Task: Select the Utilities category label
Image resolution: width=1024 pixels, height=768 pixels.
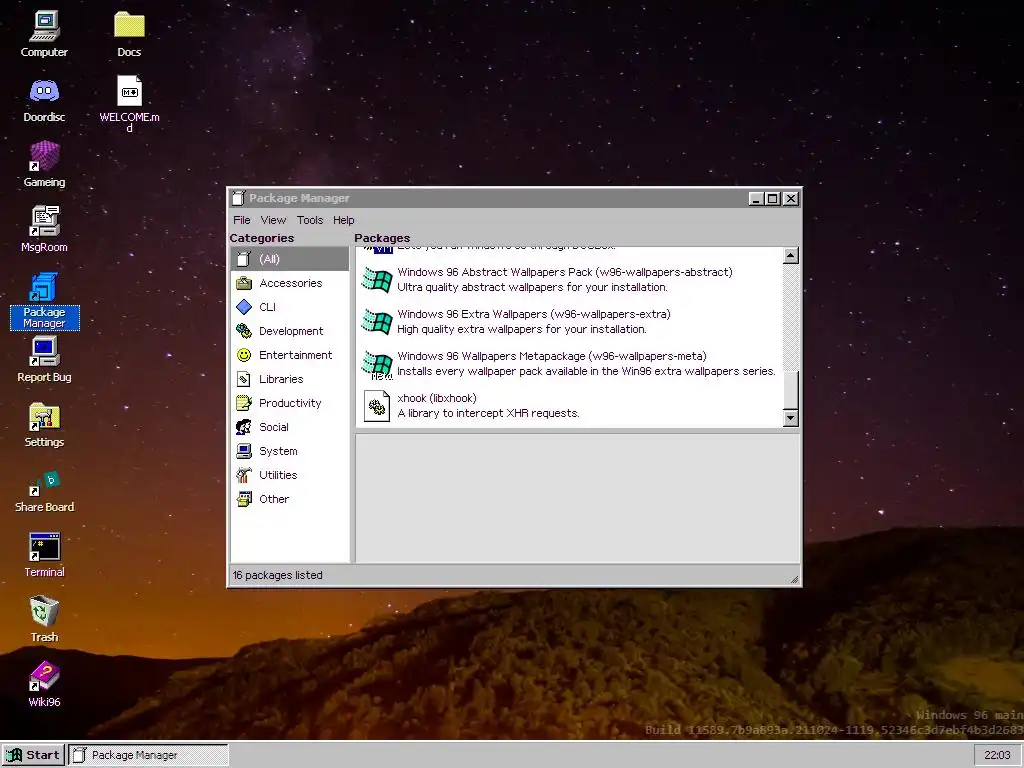Action: point(278,475)
